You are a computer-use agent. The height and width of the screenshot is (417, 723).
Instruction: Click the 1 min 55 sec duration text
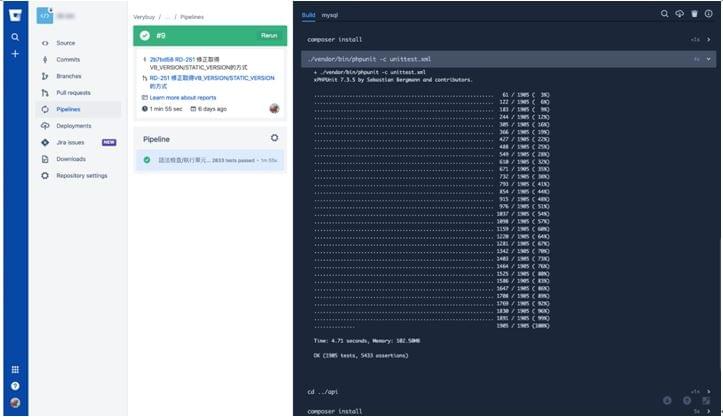click(x=166, y=109)
